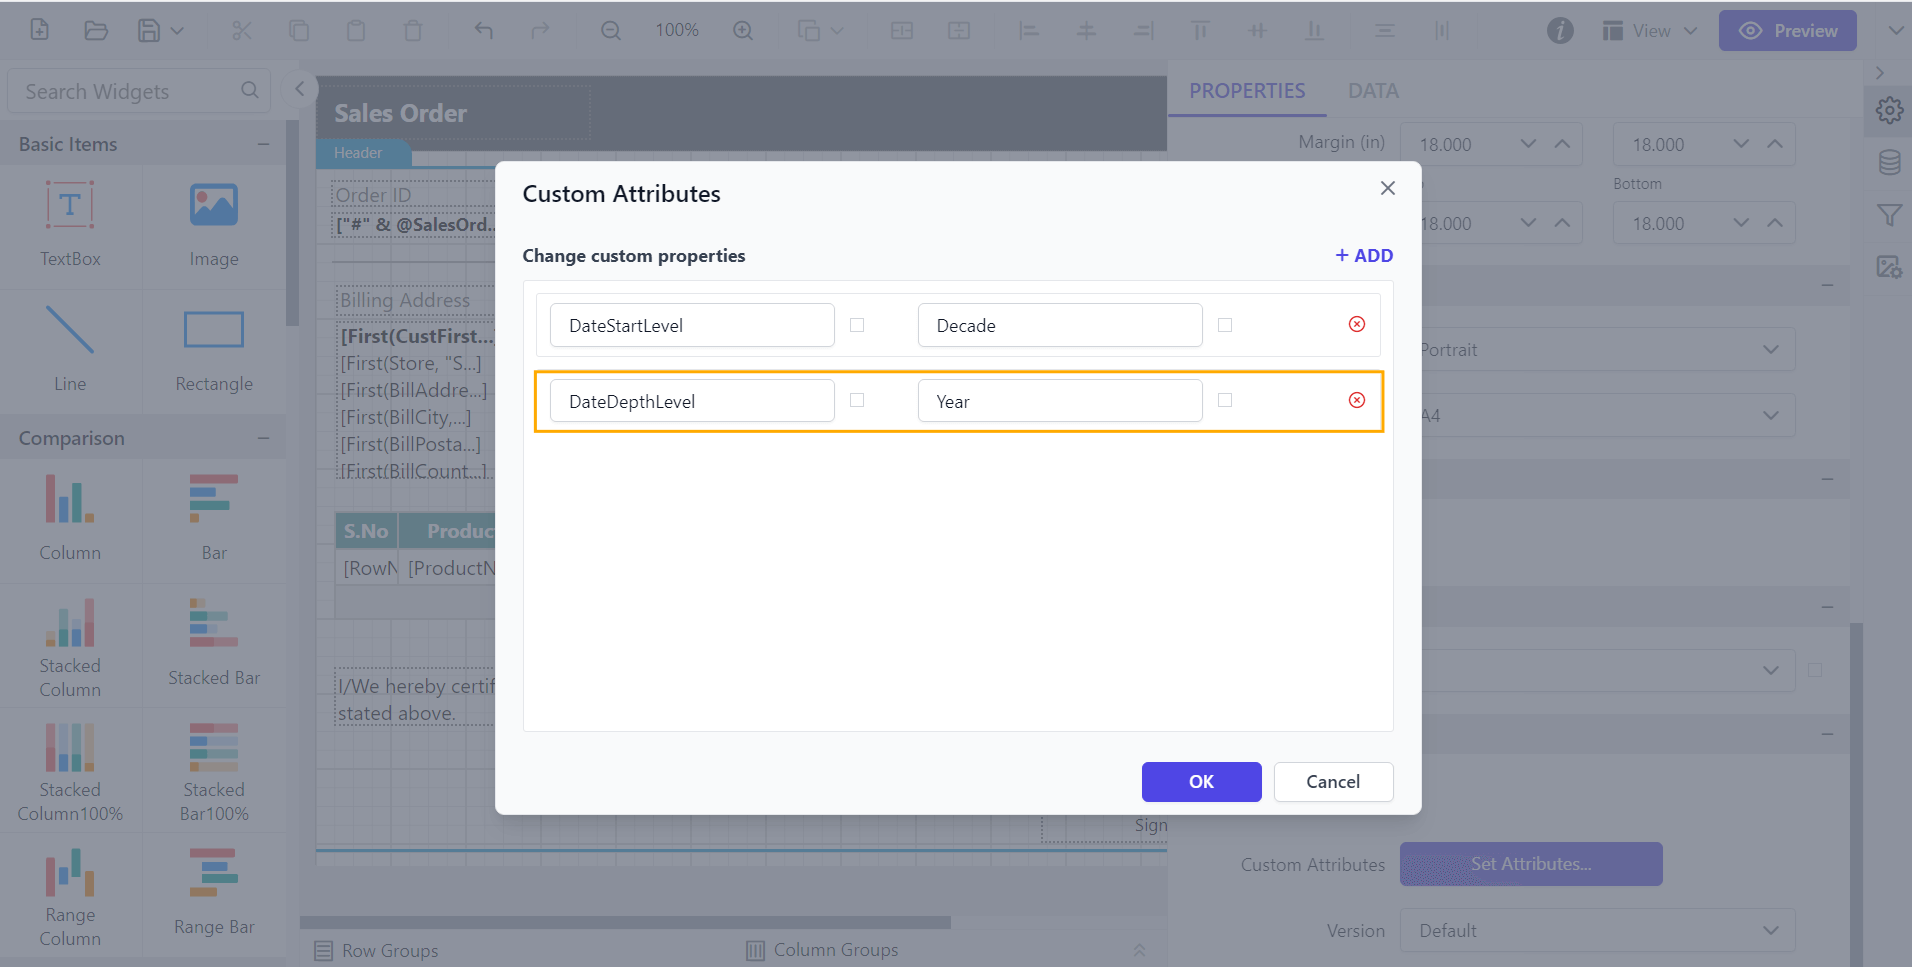Screen dimensions: 1912x967
Task: Toggle checkbox next to the Year value
Action: pyautogui.click(x=1224, y=399)
